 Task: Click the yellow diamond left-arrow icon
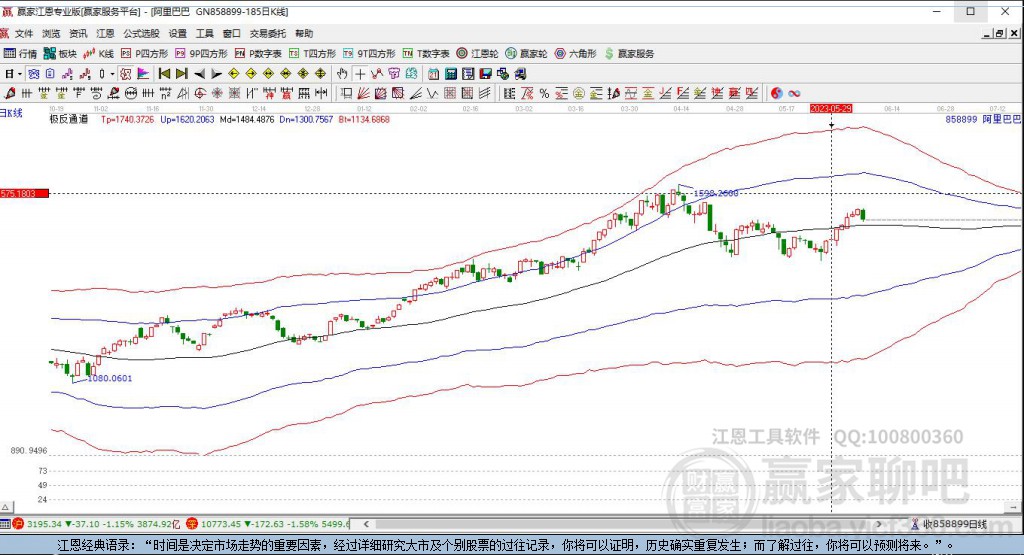point(234,74)
